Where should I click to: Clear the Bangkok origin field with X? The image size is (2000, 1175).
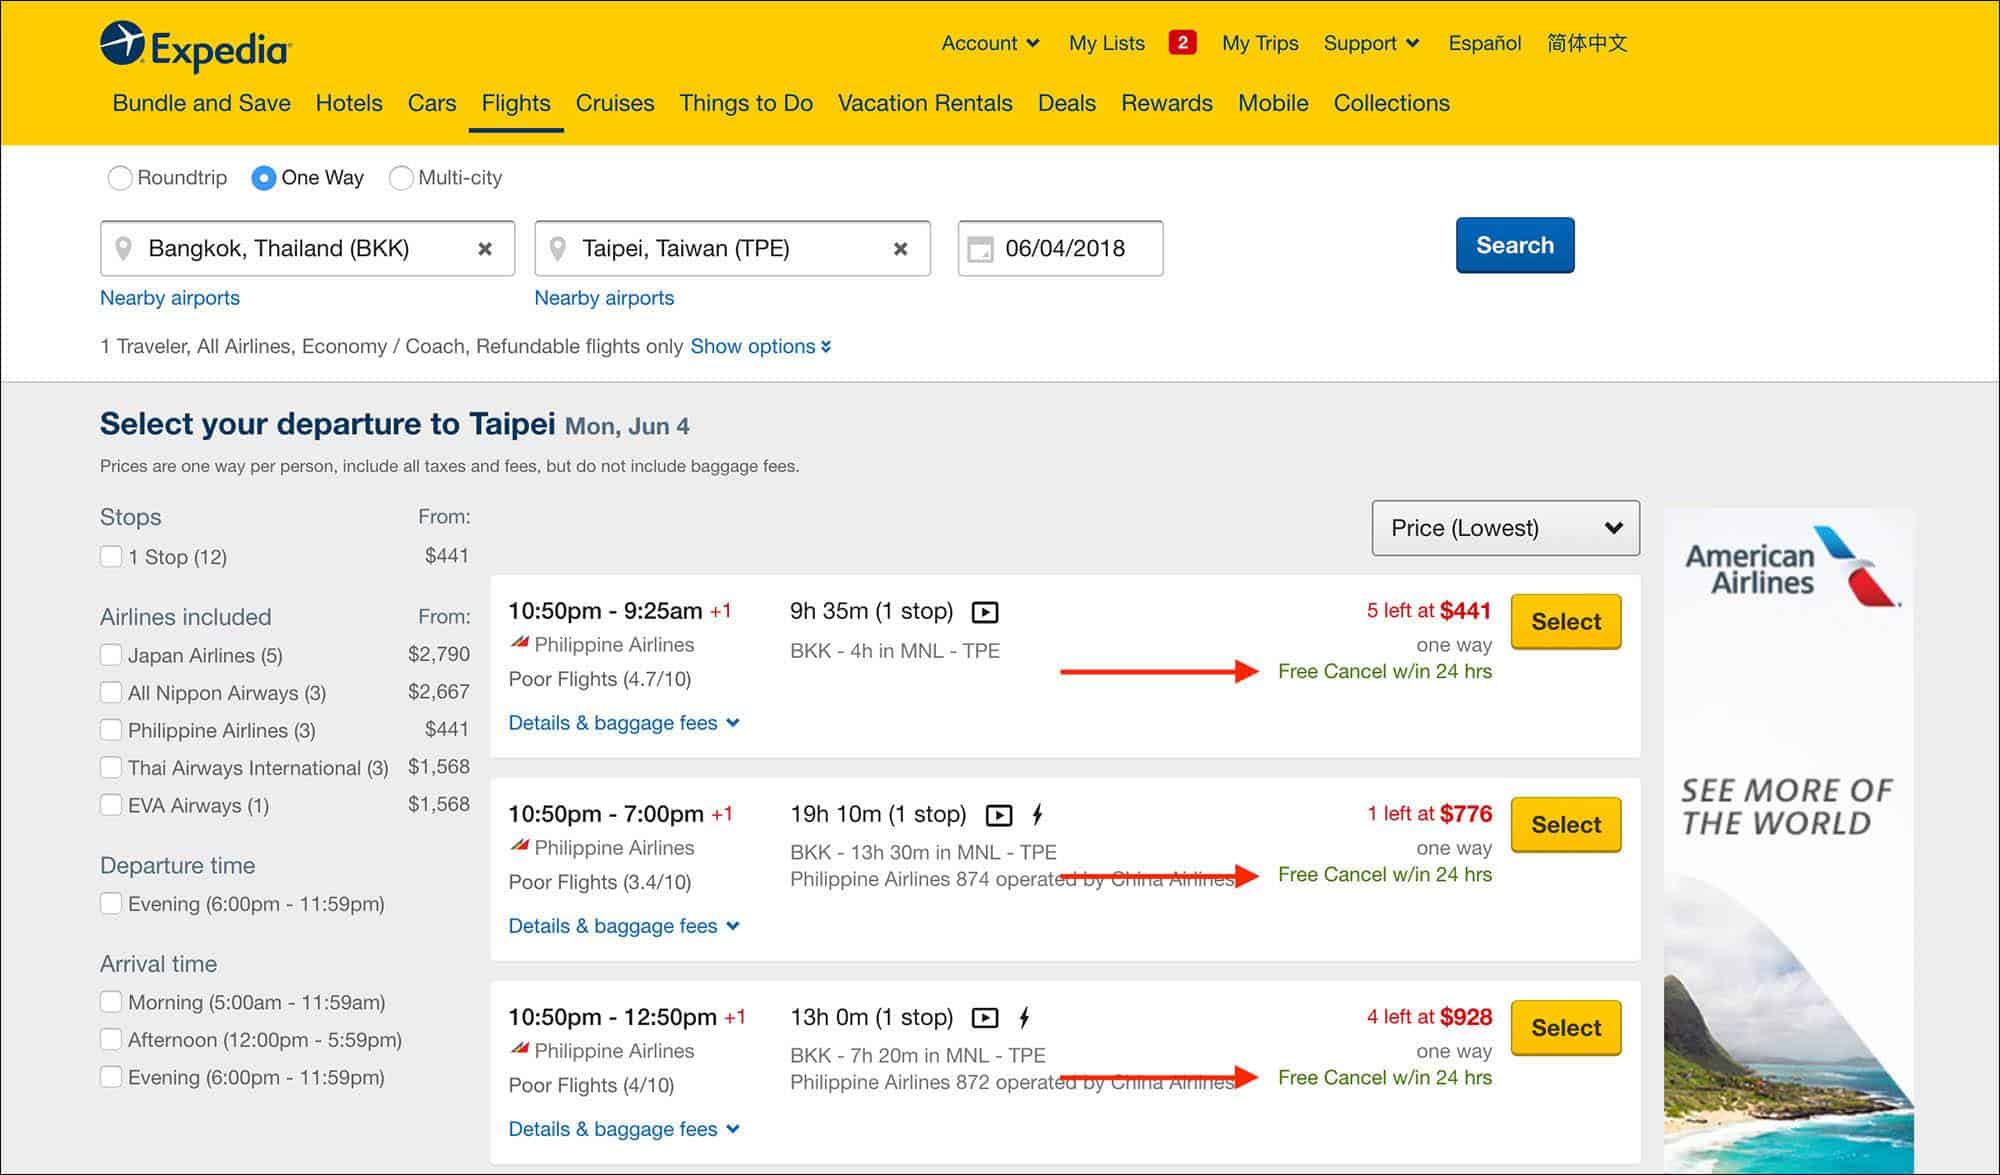[x=485, y=249]
